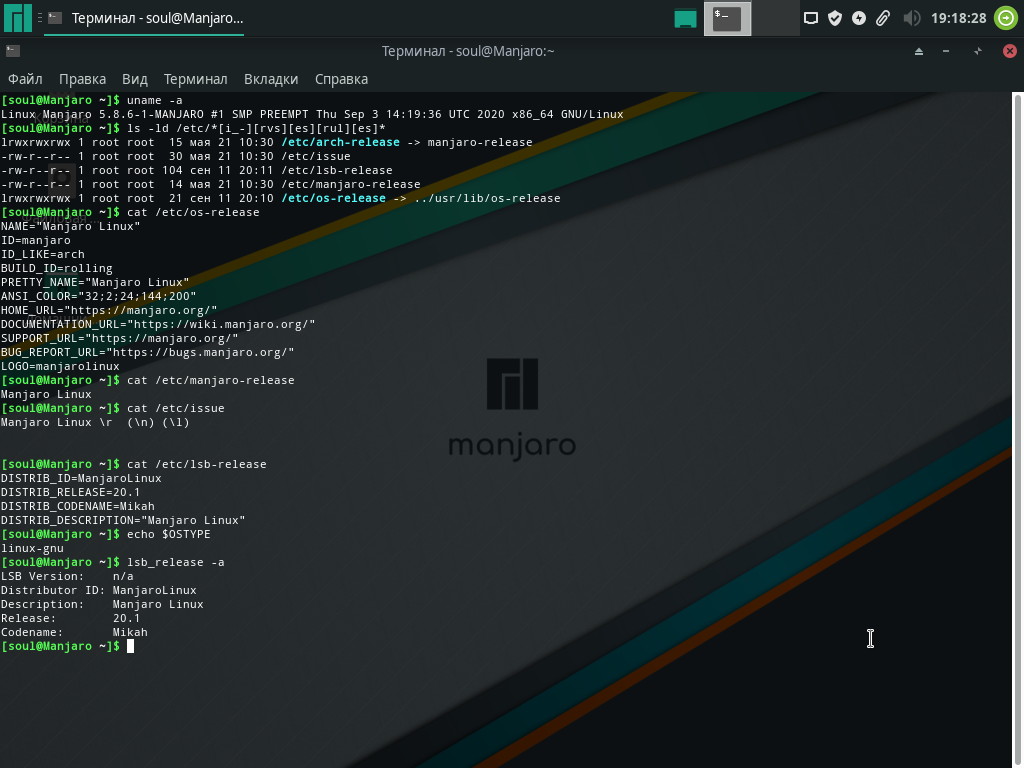Click the "echo $OSTYPE" command
The image size is (1024, 768).
(168, 534)
